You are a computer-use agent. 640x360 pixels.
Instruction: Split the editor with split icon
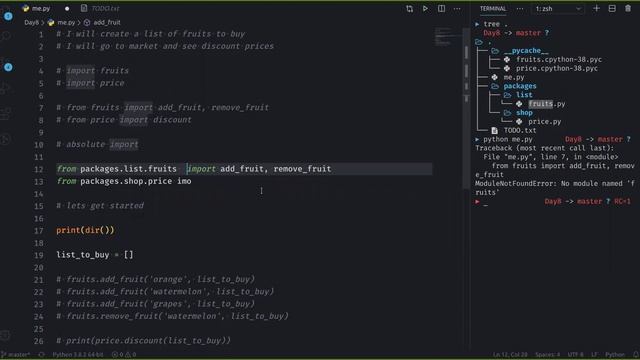(441, 9)
